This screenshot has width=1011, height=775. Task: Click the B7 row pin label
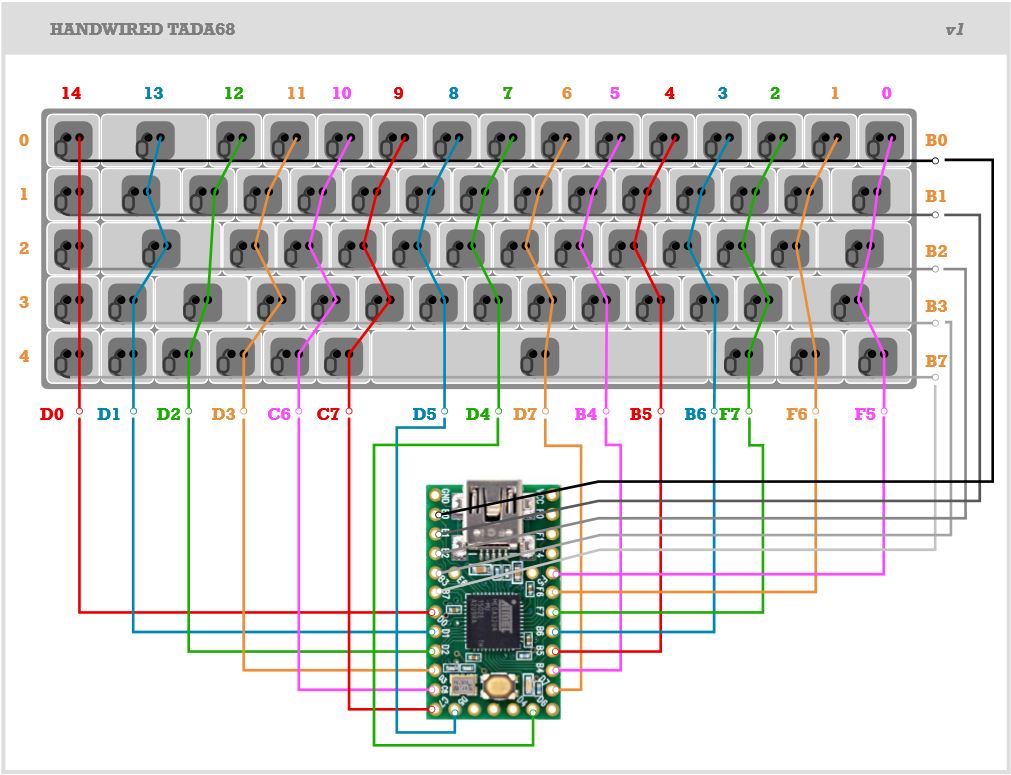pyautogui.click(x=936, y=360)
